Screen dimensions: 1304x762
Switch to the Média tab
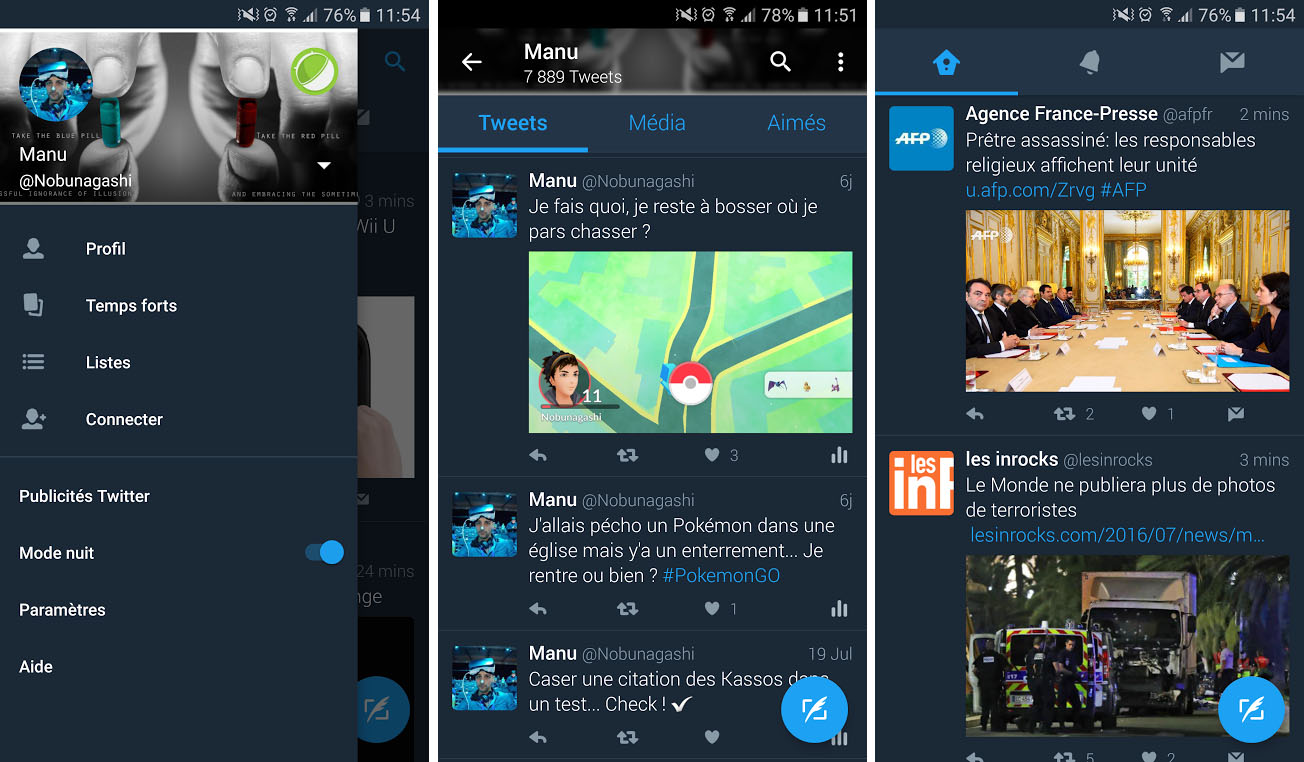[657, 123]
